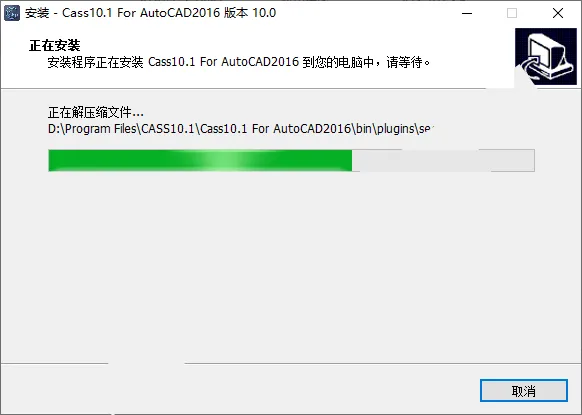
Task: Click the bright shimmer on the progress bar
Action: 223,160
